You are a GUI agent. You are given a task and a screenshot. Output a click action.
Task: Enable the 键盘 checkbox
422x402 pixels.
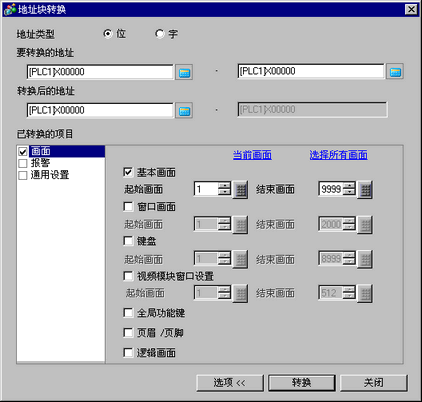click(128, 241)
